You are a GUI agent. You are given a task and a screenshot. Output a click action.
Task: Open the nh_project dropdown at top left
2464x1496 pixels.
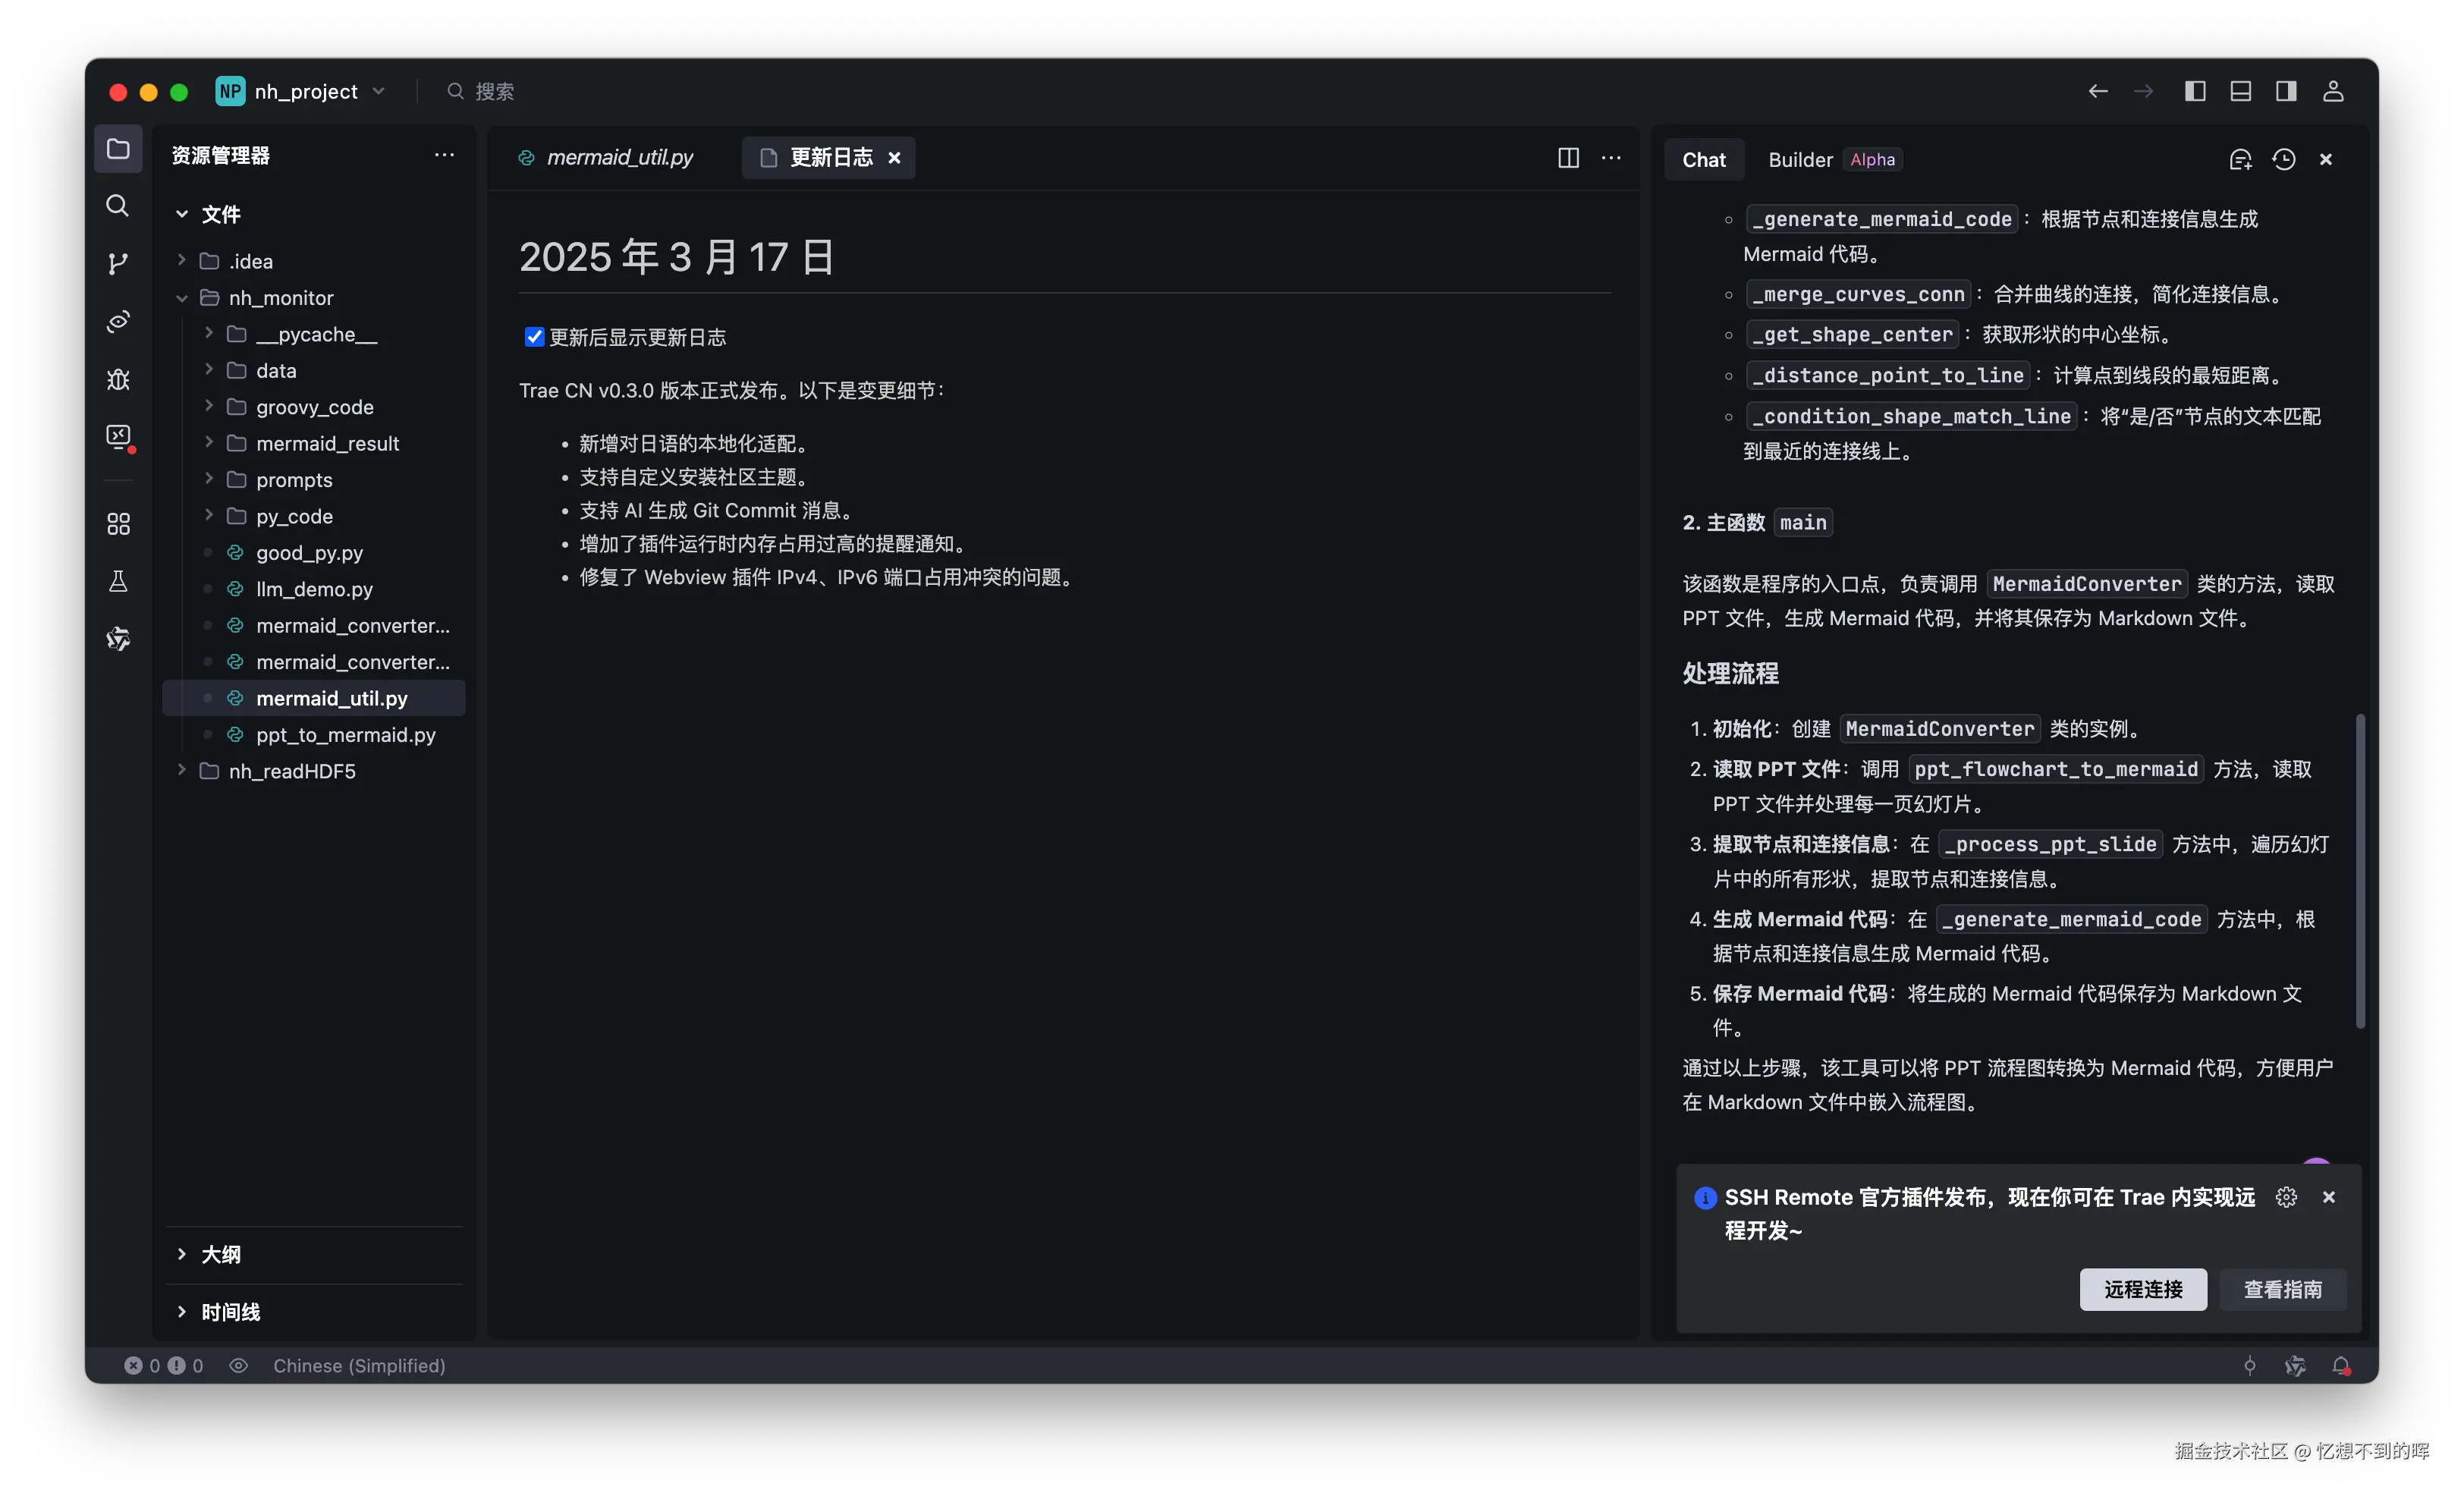tap(378, 90)
